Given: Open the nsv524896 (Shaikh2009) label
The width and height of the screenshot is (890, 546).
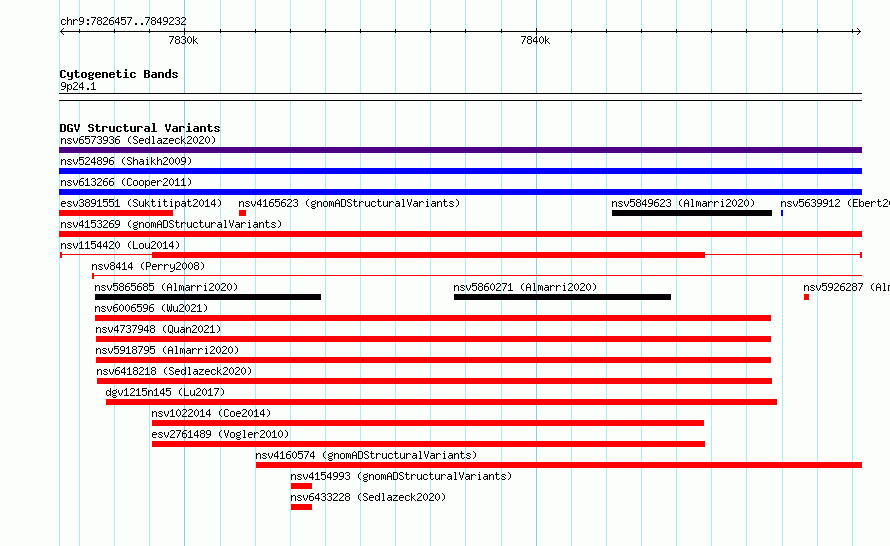Looking at the screenshot, I should [x=126, y=161].
